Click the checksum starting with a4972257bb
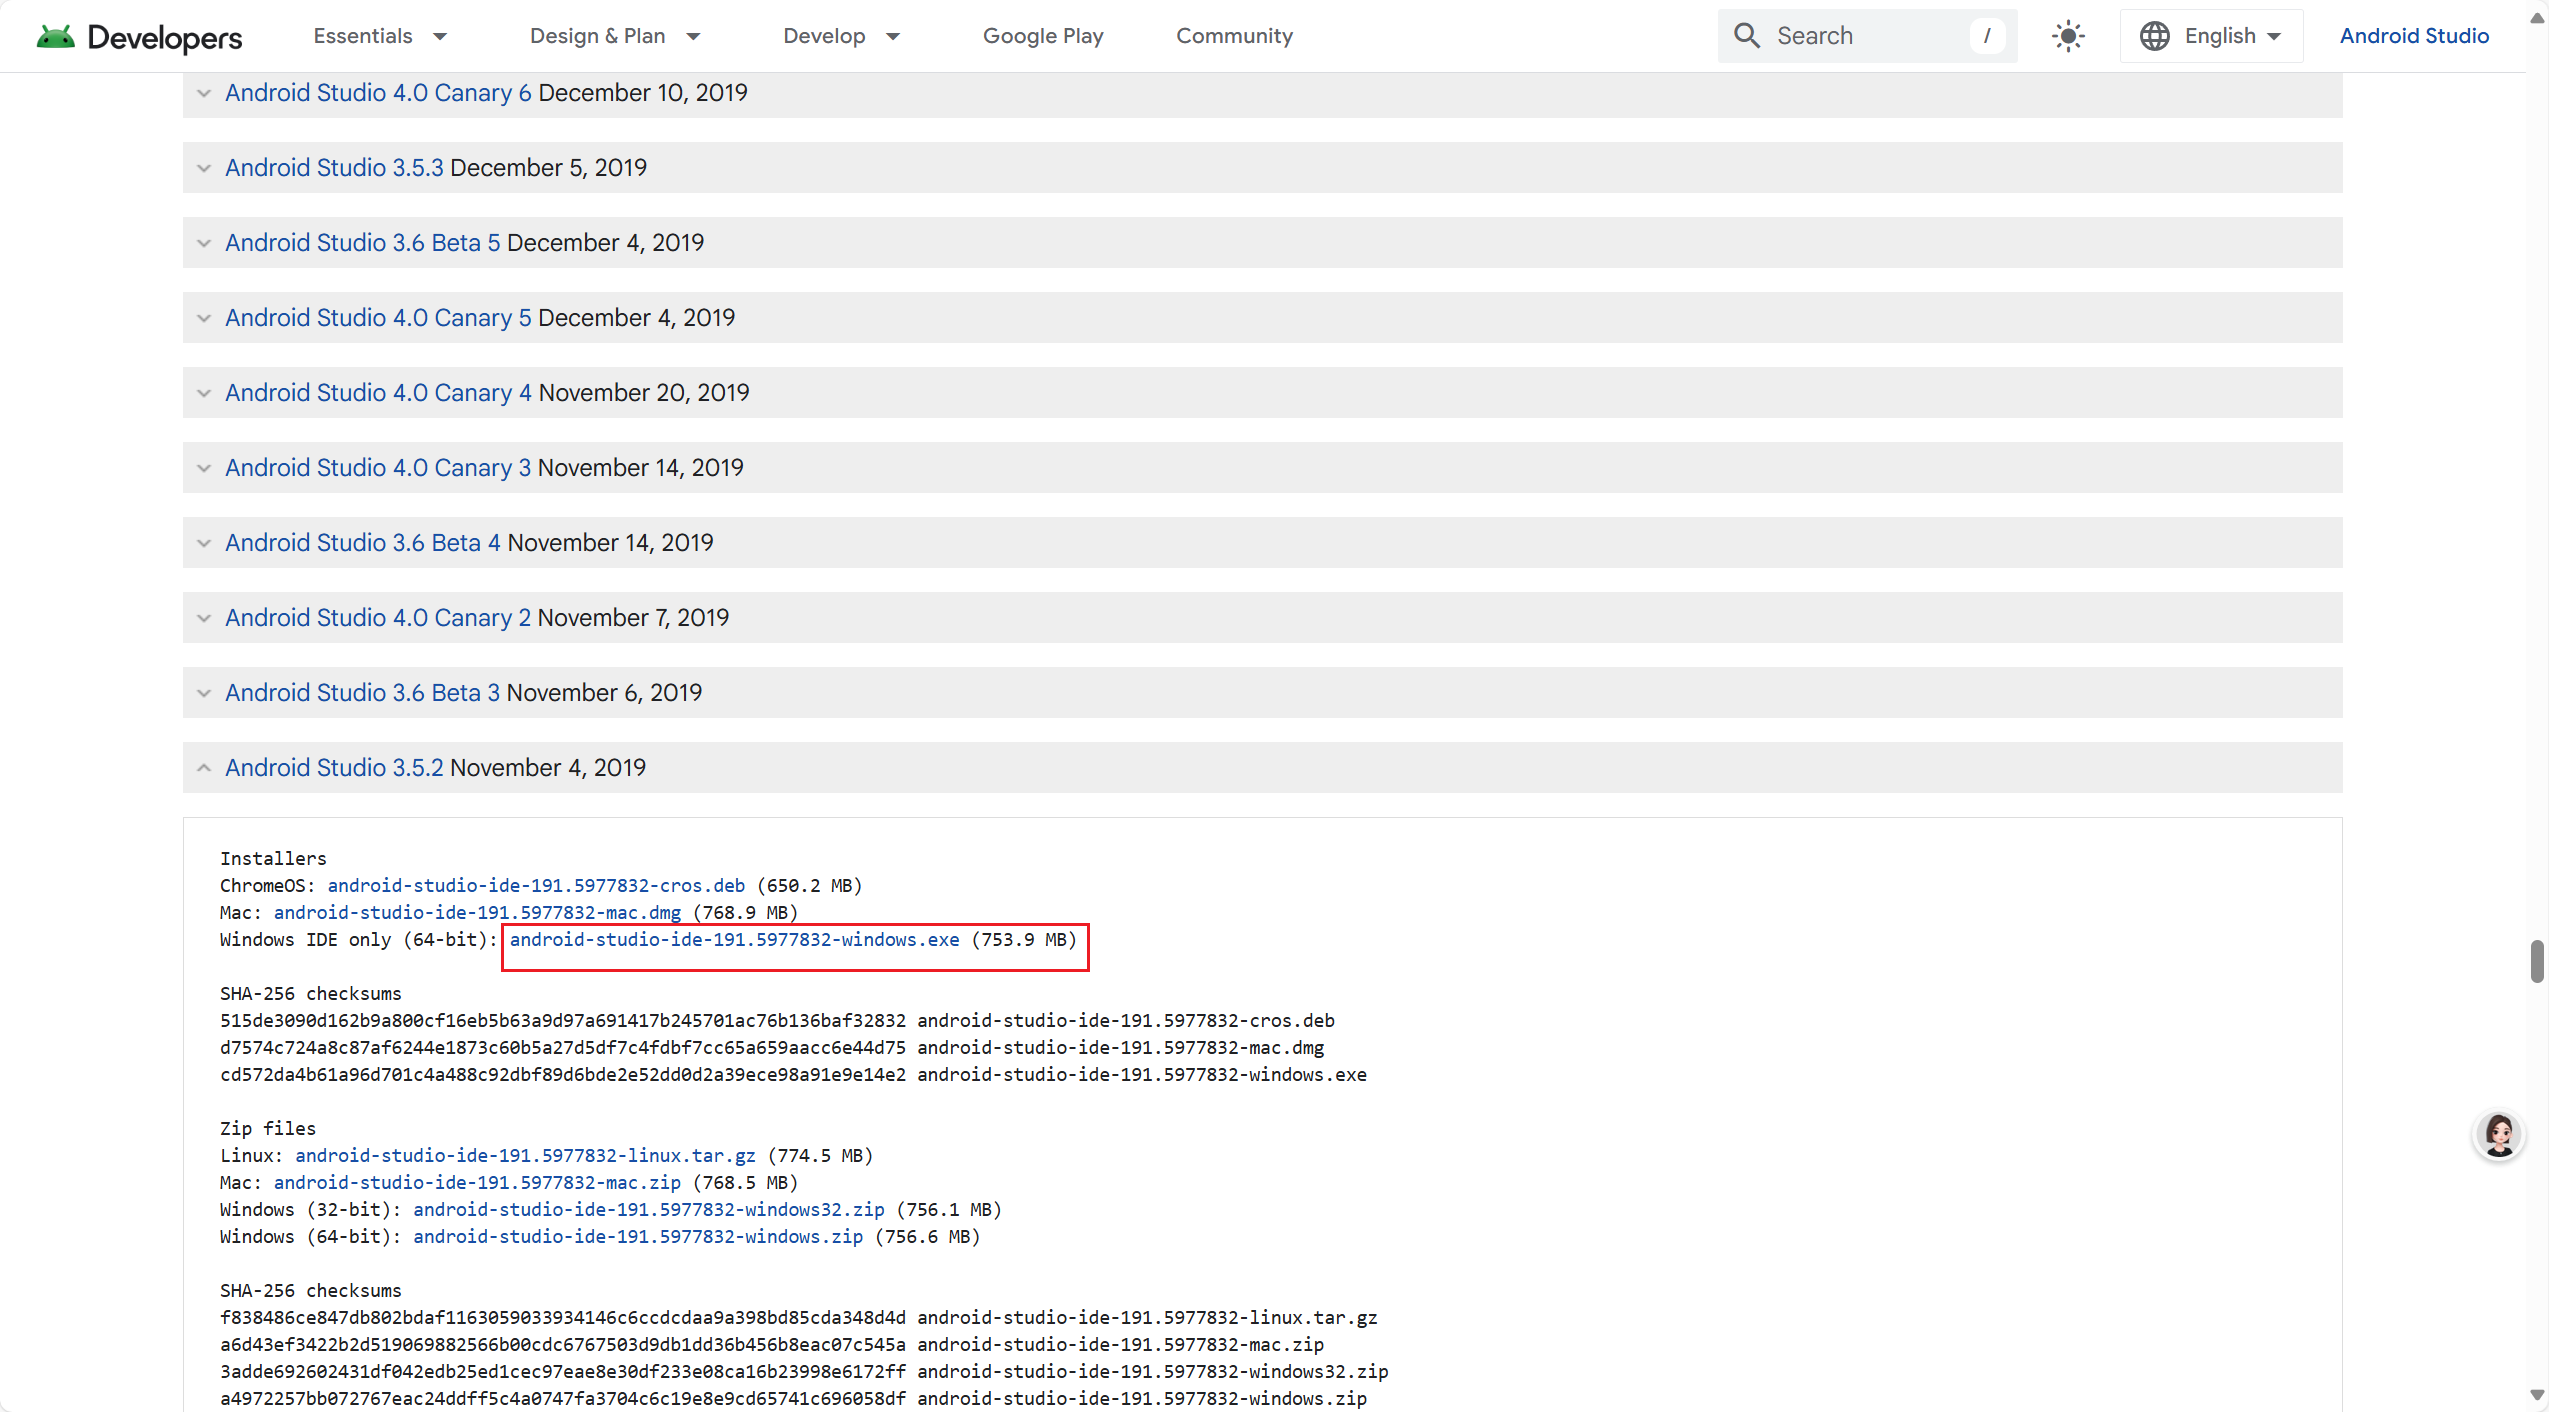Image resolution: width=2549 pixels, height=1412 pixels. coord(563,1399)
